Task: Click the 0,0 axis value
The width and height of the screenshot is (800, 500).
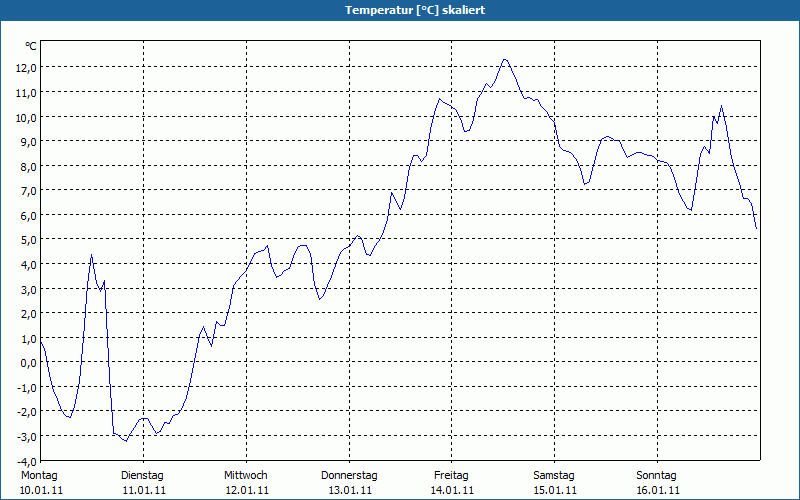Action: 29,363
